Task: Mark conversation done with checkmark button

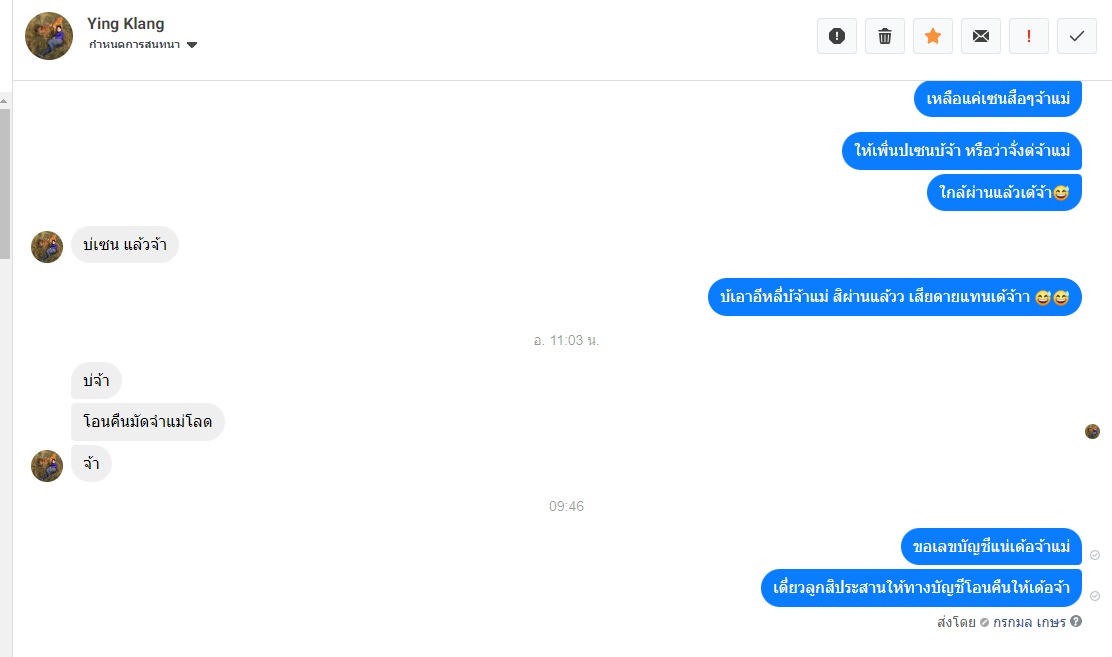Action: (x=1077, y=36)
